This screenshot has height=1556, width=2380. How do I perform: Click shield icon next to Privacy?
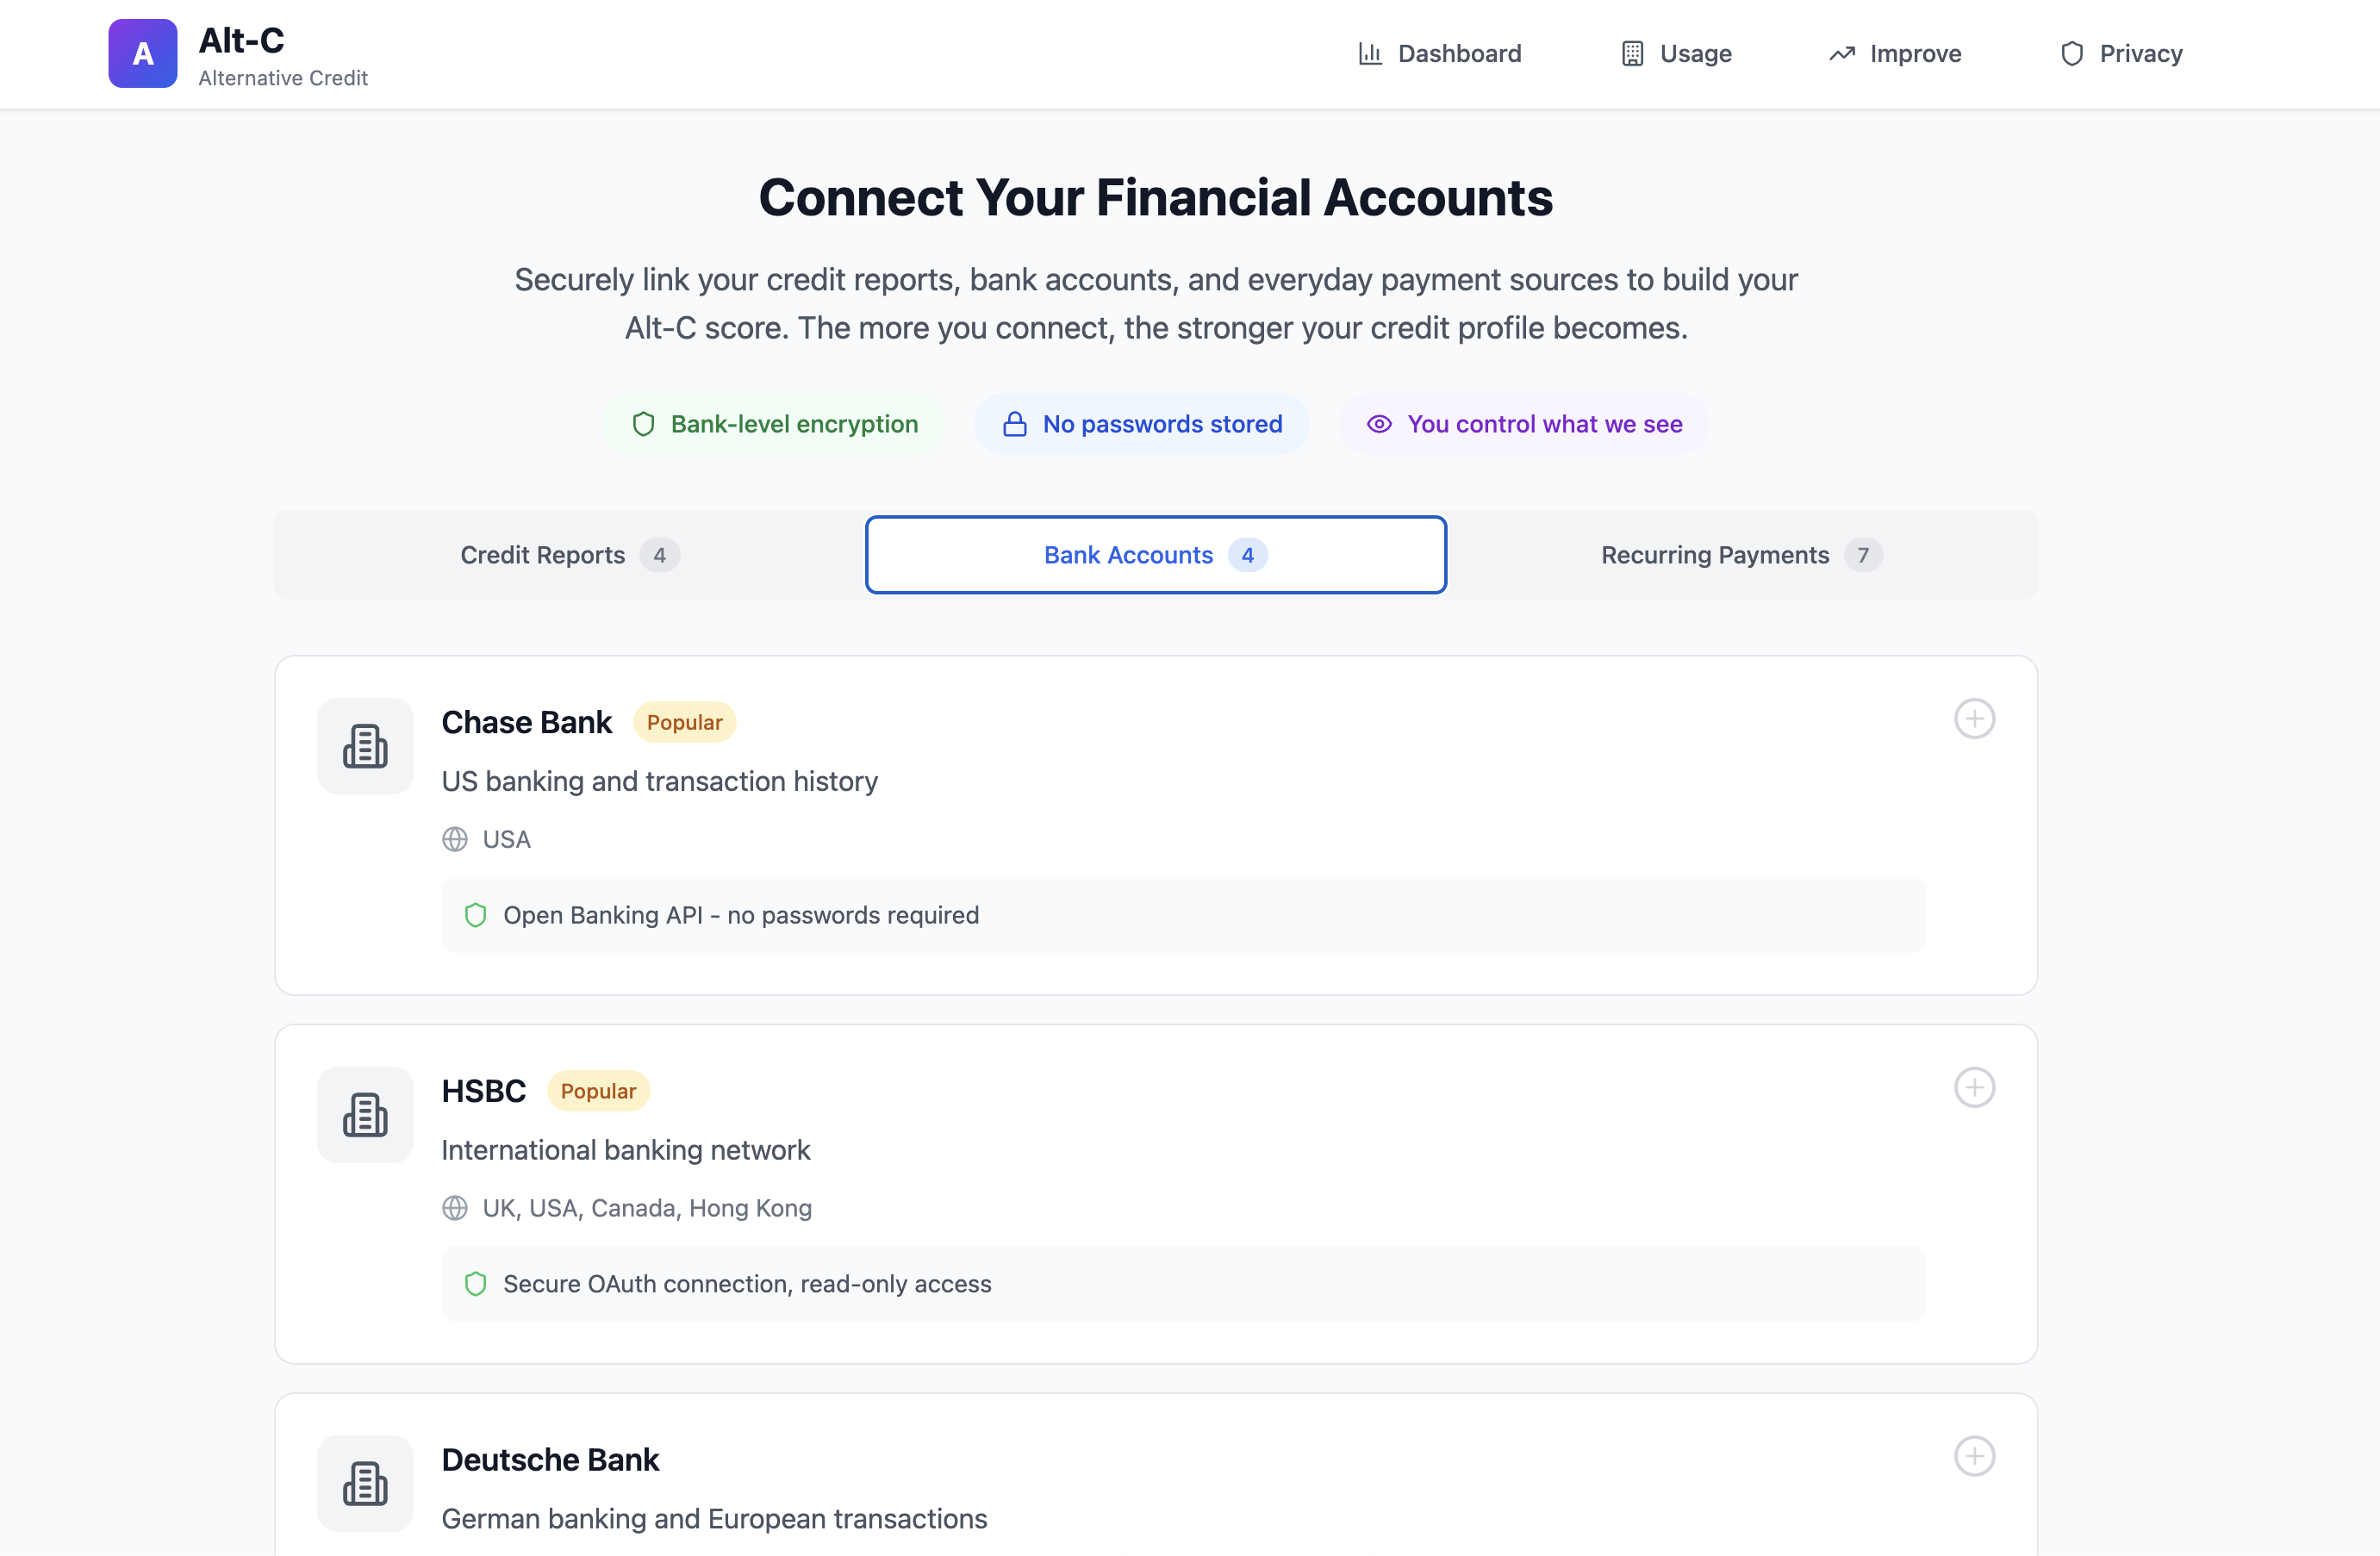[x=2072, y=54]
